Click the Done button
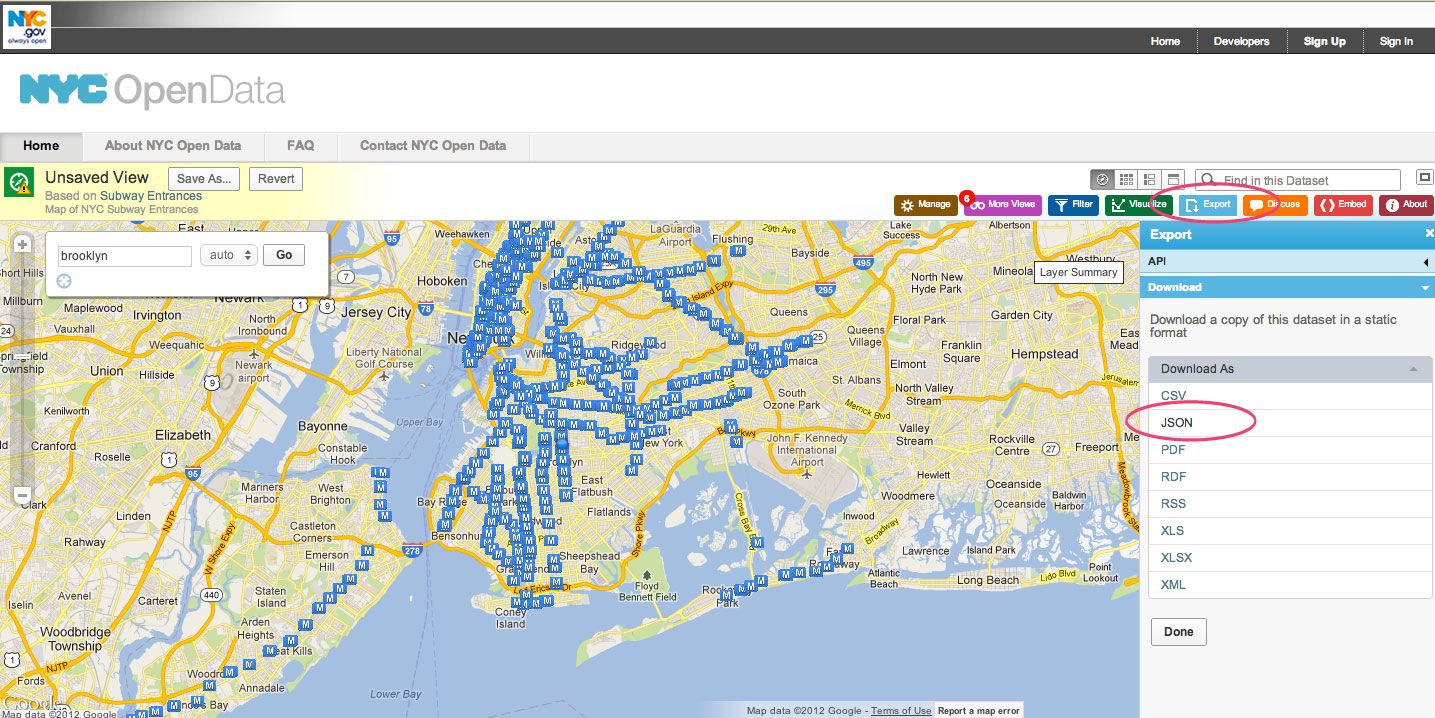The height and width of the screenshot is (718, 1435). point(1178,631)
